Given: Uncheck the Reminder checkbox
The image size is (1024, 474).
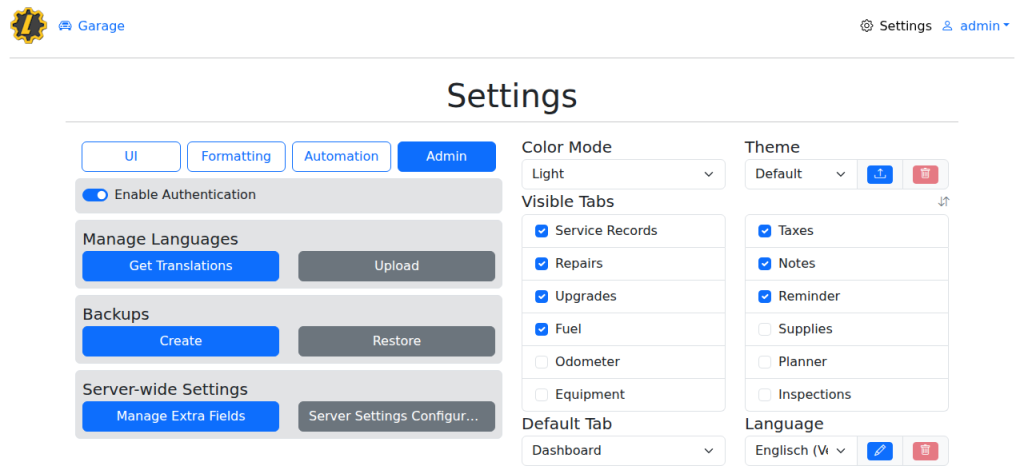Looking at the screenshot, I should click(765, 296).
